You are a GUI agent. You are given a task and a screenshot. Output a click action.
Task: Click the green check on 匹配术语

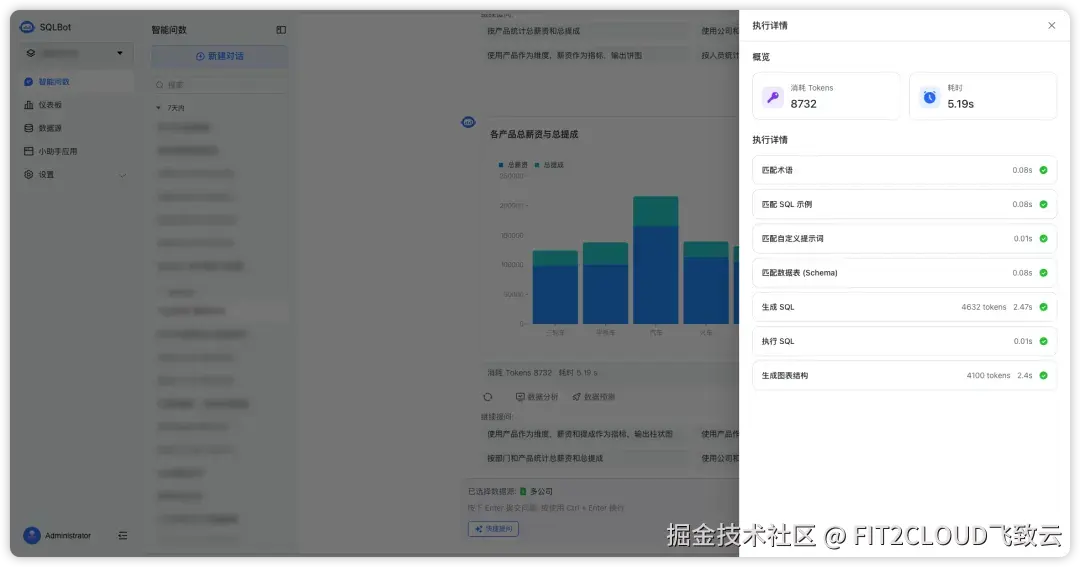(x=1043, y=170)
